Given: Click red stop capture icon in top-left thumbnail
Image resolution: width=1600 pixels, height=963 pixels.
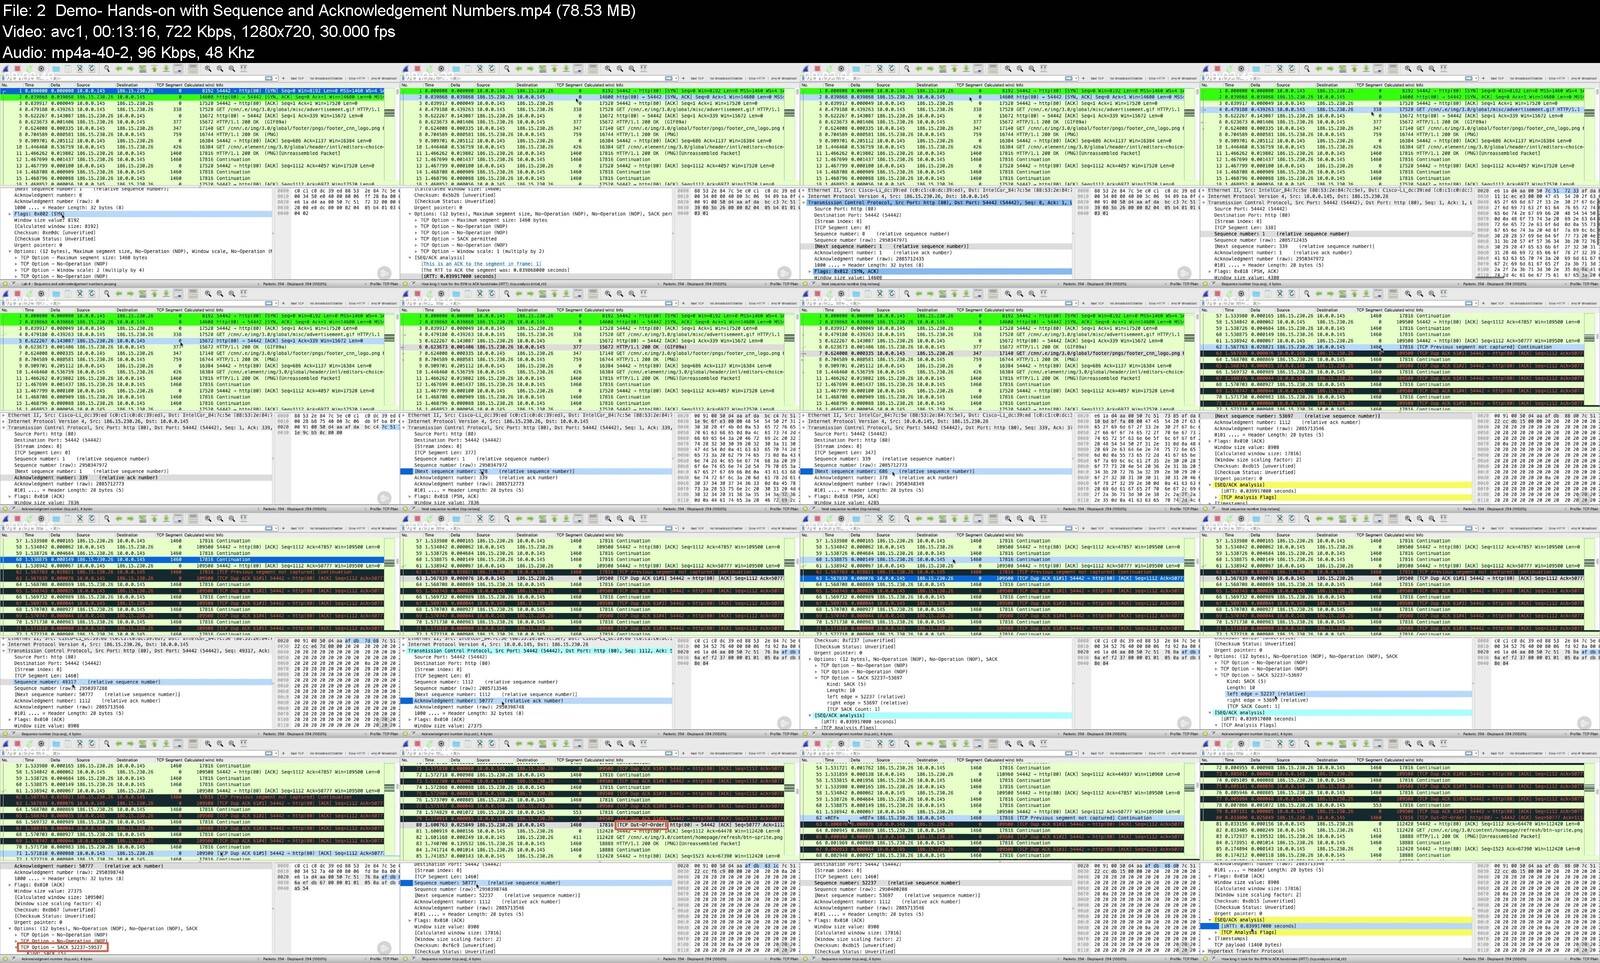Looking at the screenshot, I should click(x=17, y=69).
